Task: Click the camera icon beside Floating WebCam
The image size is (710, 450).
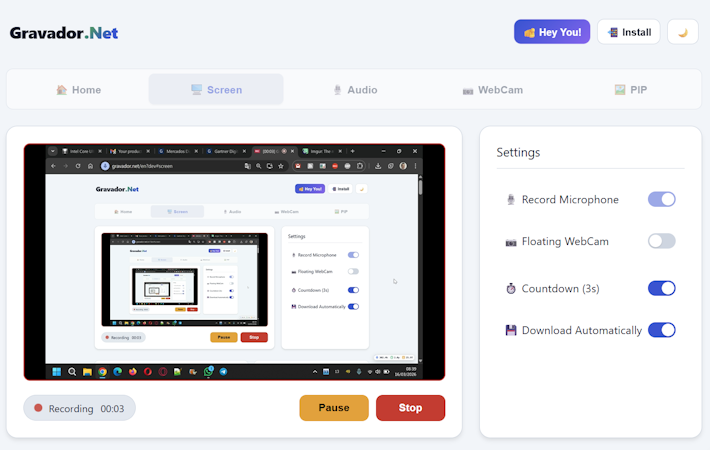Action: [511, 243]
